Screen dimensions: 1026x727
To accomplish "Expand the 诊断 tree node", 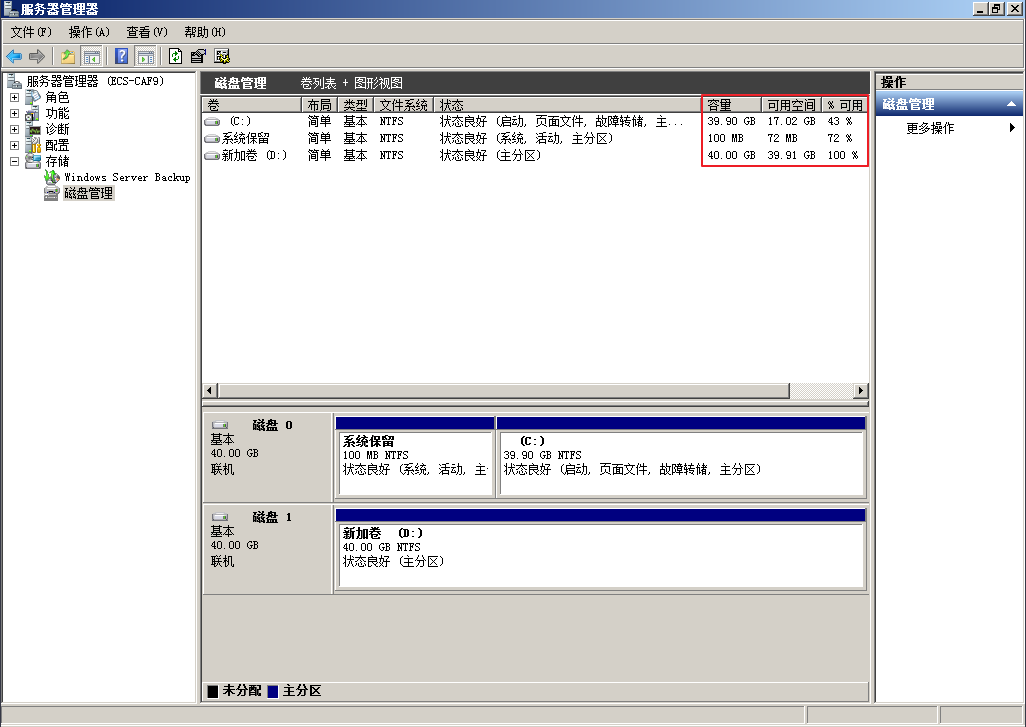I will [x=14, y=130].
